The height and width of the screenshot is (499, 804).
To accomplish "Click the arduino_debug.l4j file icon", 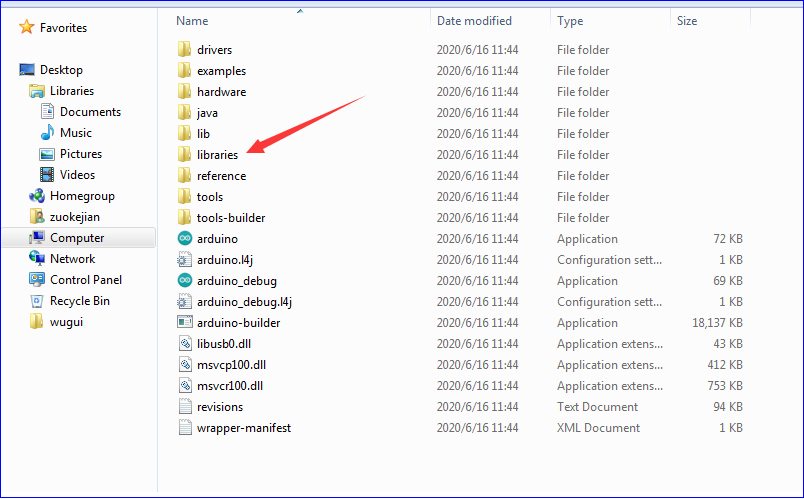I will [185, 302].
